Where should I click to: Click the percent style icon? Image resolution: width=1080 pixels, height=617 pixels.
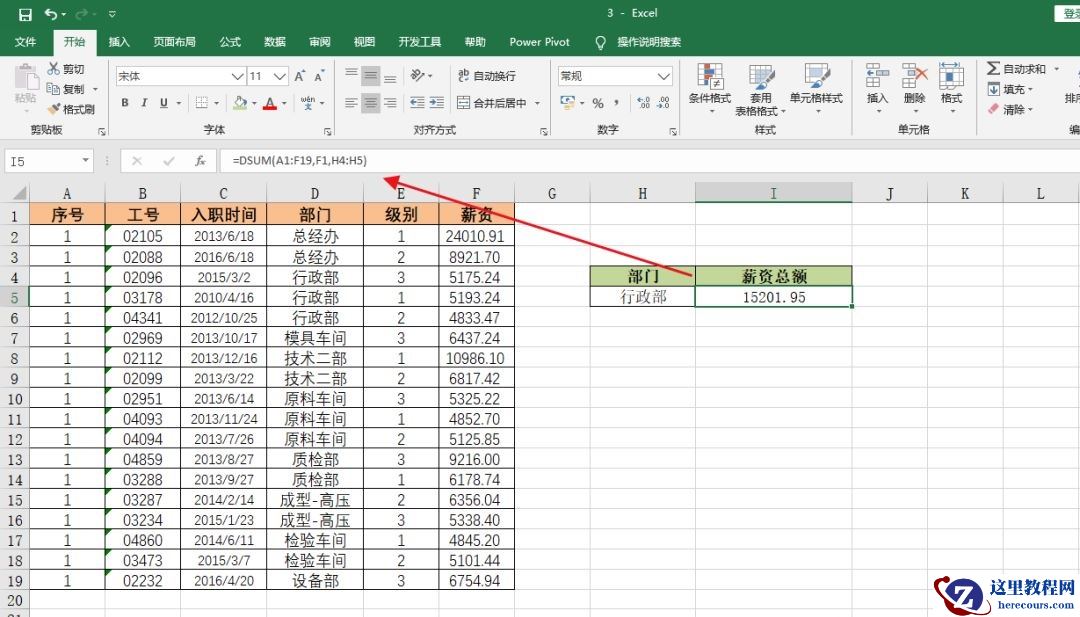click(x=598, y=103)
